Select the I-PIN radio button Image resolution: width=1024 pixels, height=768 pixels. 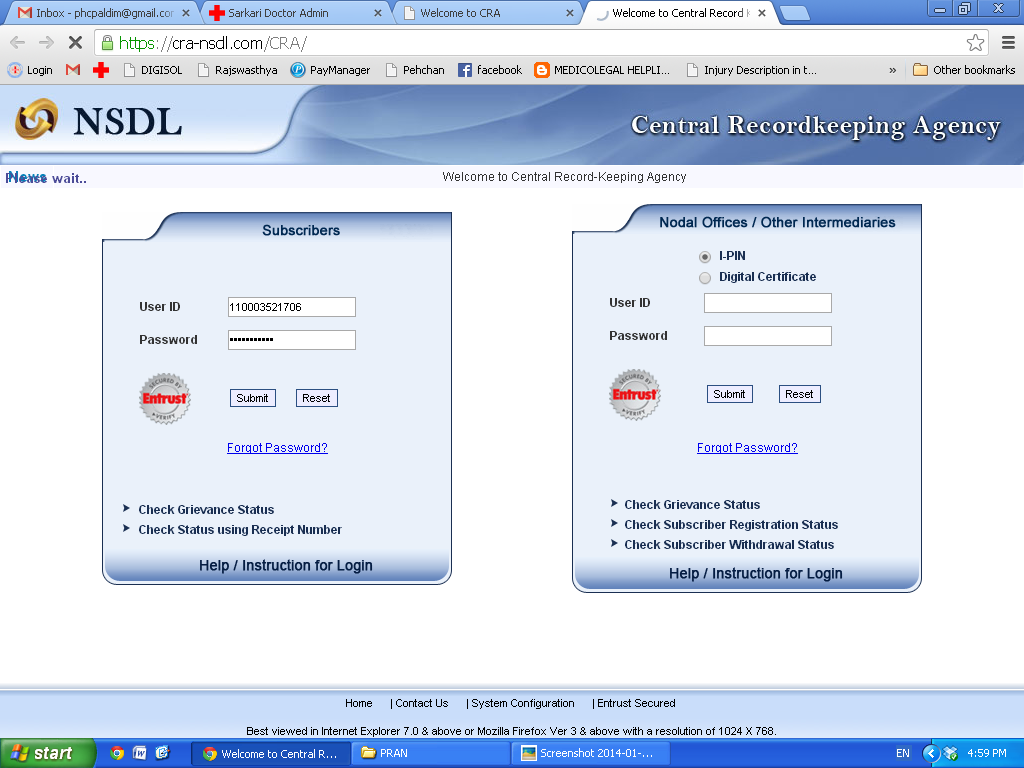coord(705,257)
